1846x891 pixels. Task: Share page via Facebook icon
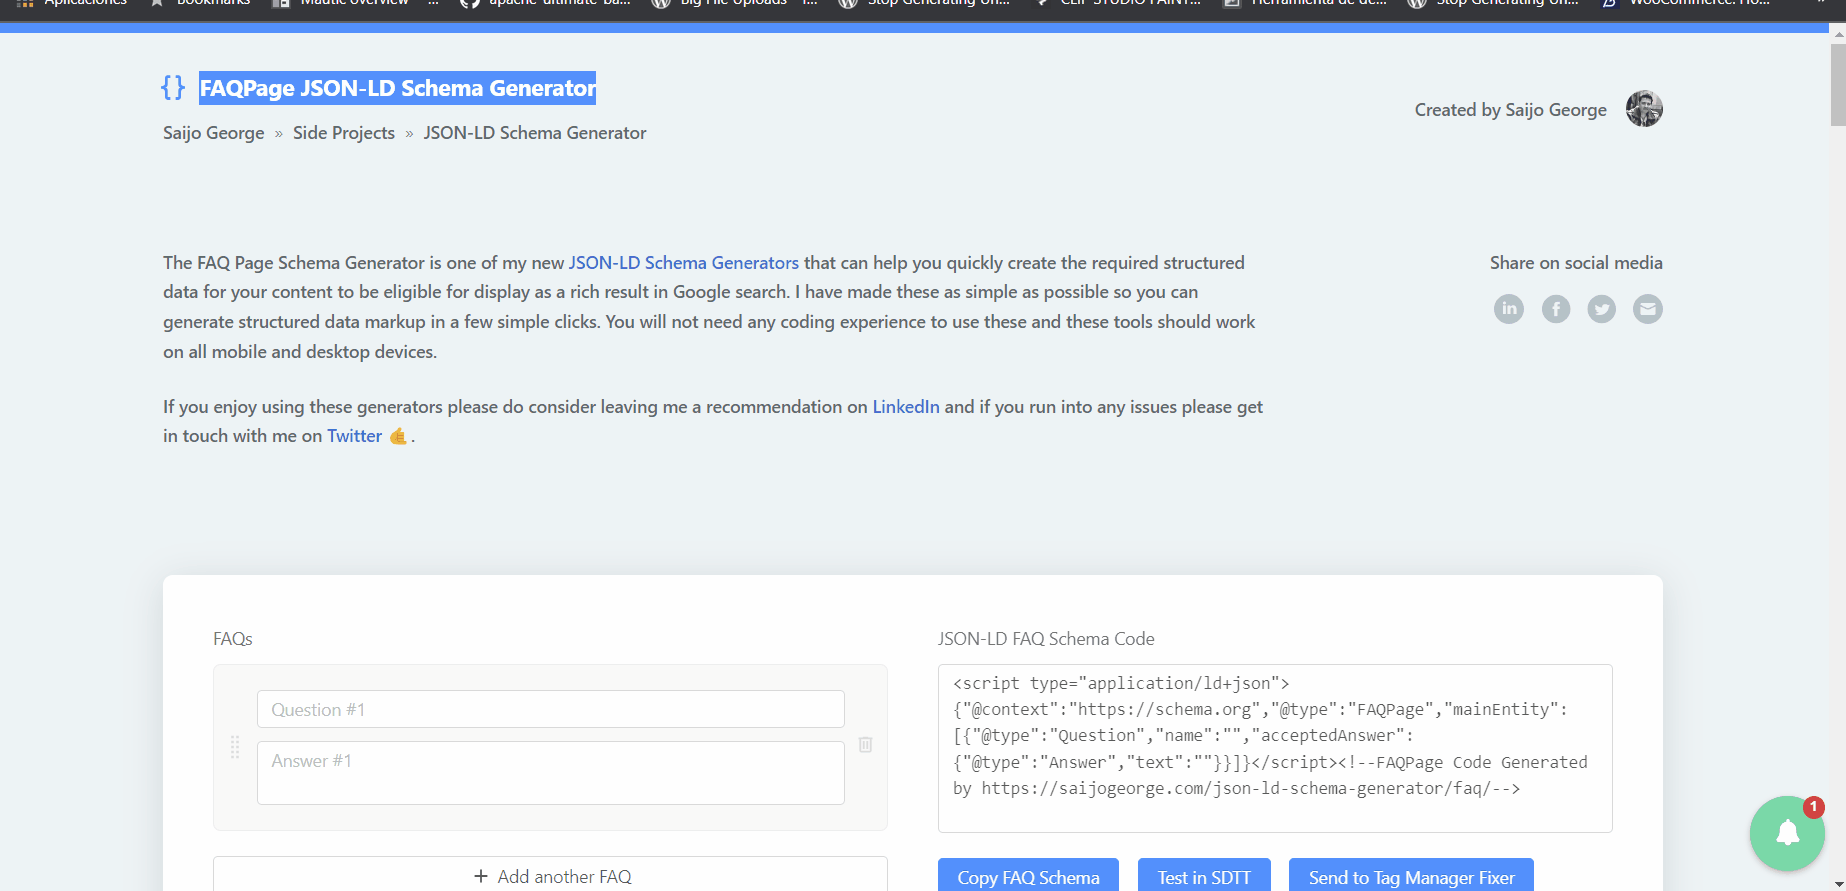(x=1555, y=309)
